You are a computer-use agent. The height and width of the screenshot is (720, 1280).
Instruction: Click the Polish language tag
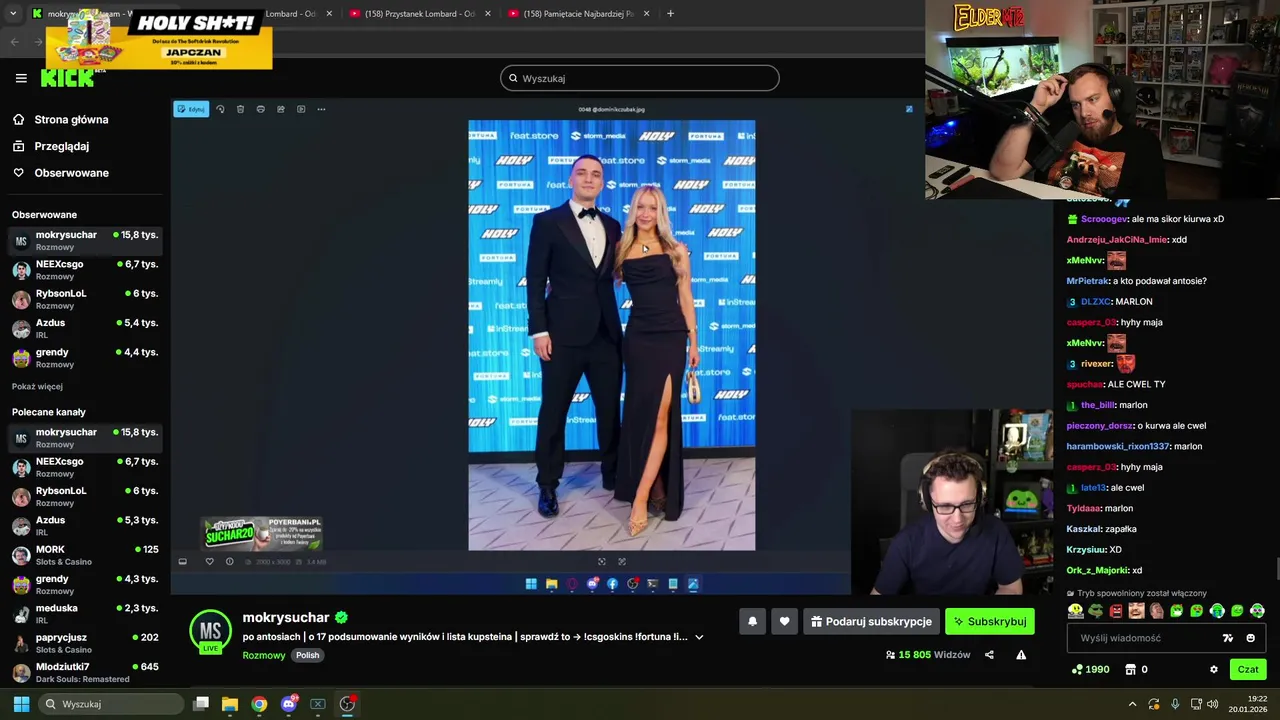point(307,656)
